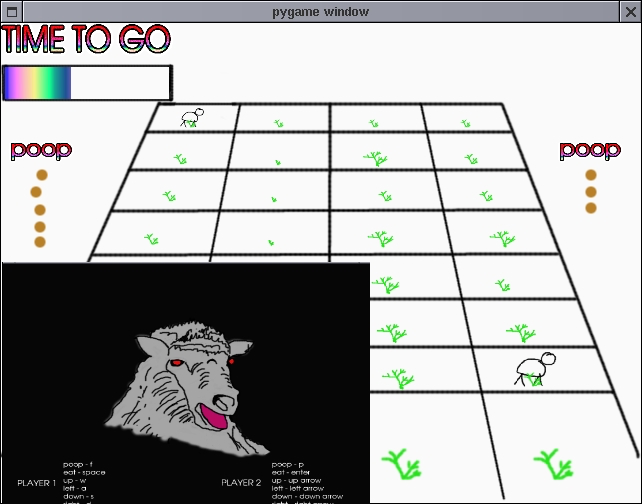Screen dimensions: 642x504
Task: Click the 'eat - enter' control hint
Action: click(x=291, y=472)
